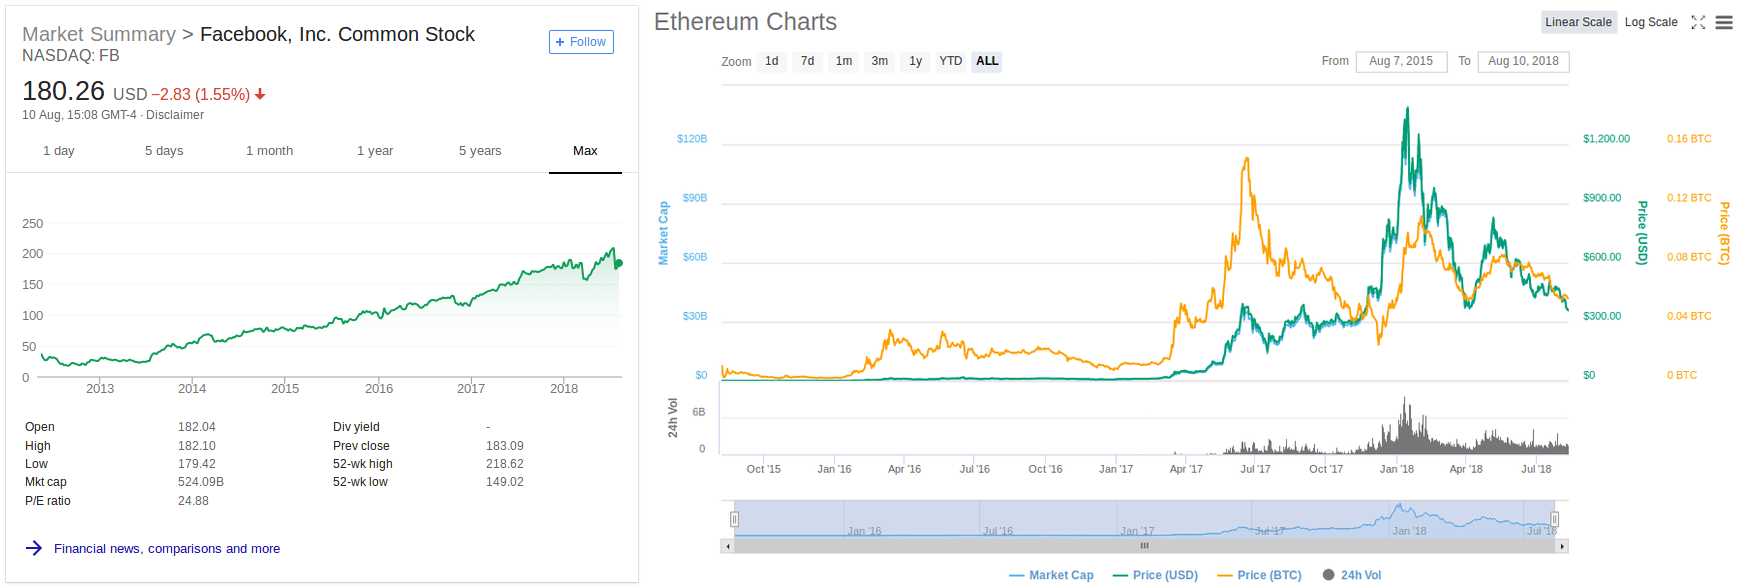Open the Disclaimer link
Image resolution: width=1743 pixels, height=586 pixels.
pyautogui.click(x=175, y=115)
